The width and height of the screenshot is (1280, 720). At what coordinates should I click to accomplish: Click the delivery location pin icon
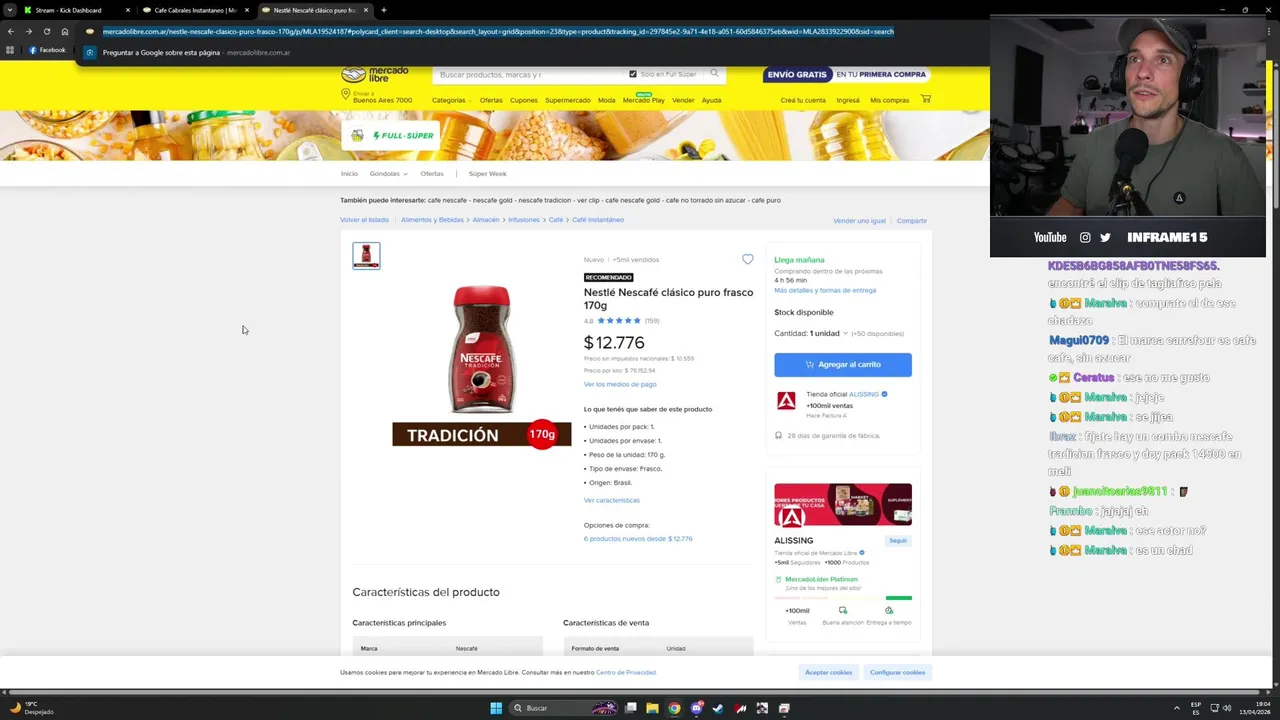tap(345, 95)
